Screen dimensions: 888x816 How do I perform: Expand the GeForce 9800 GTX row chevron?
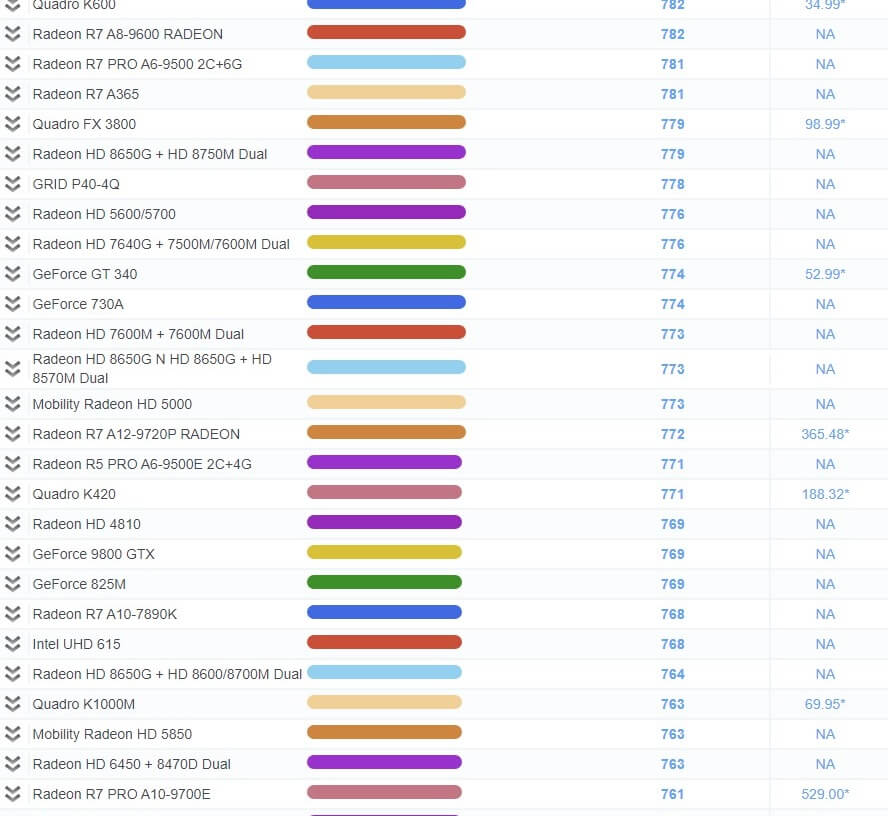point(12,554)
